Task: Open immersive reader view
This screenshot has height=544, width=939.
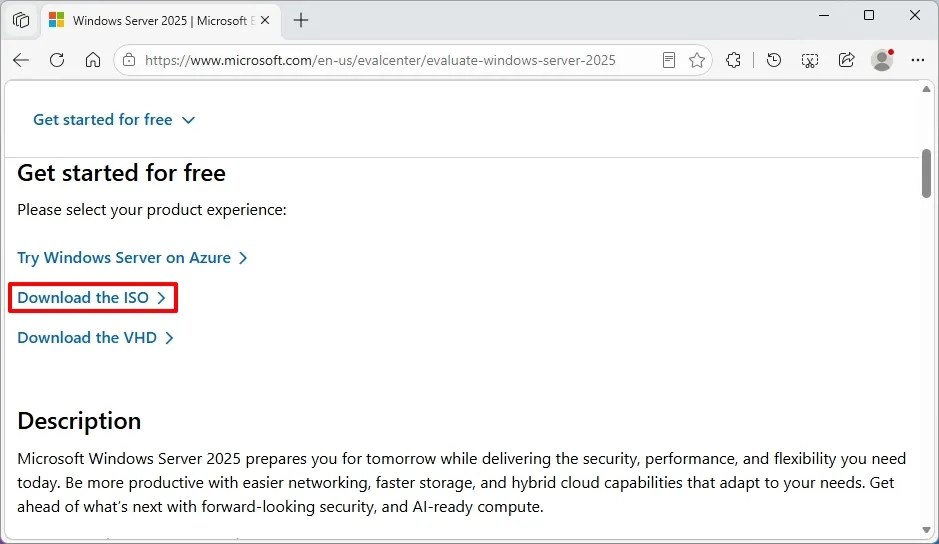Action: tap(669, 60)
